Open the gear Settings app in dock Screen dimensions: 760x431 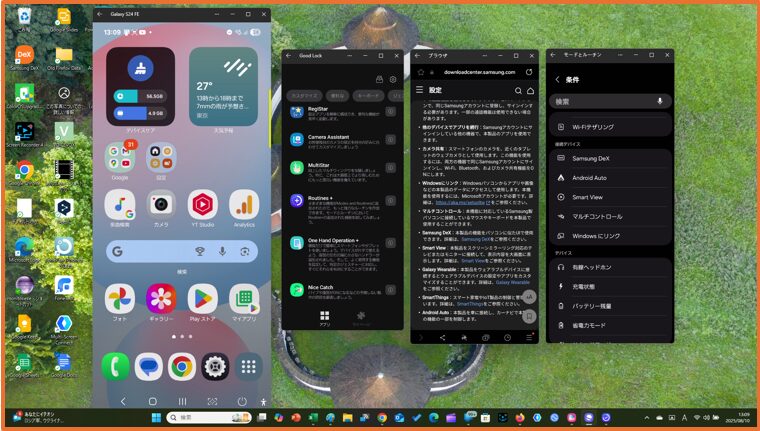click(x=215, y=367)
